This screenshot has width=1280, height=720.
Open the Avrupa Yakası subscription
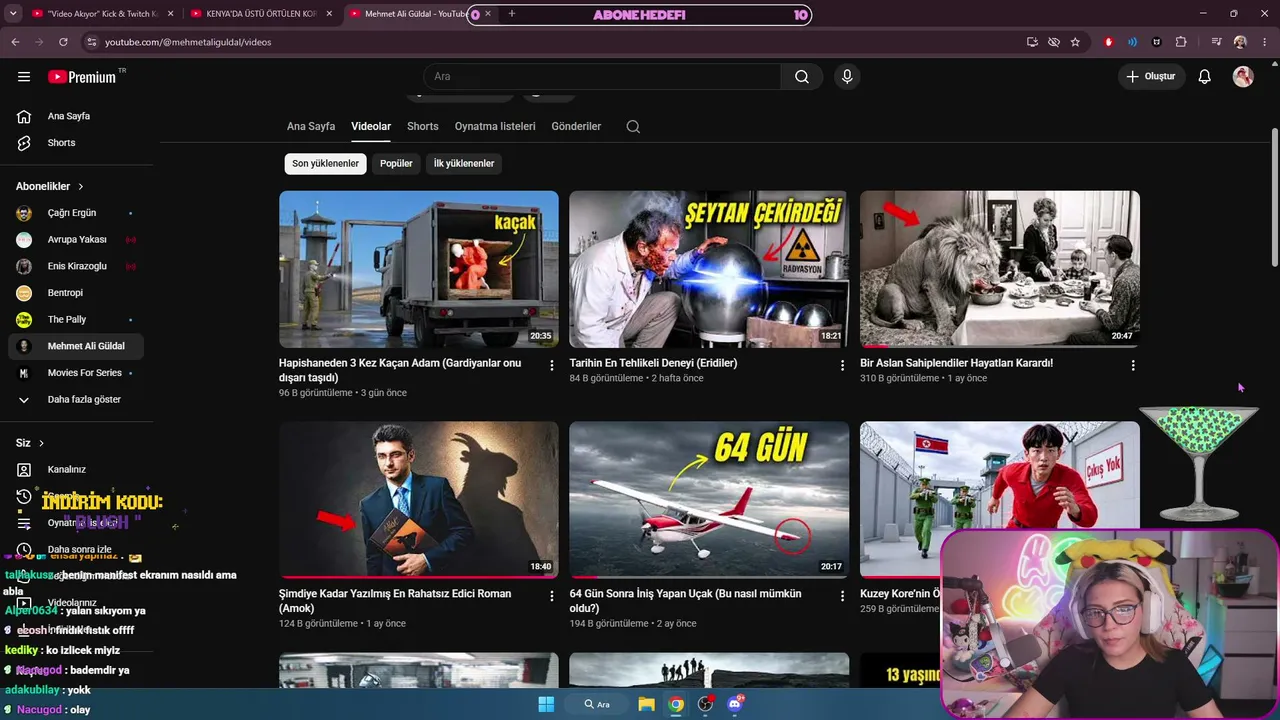coord(77,240)
